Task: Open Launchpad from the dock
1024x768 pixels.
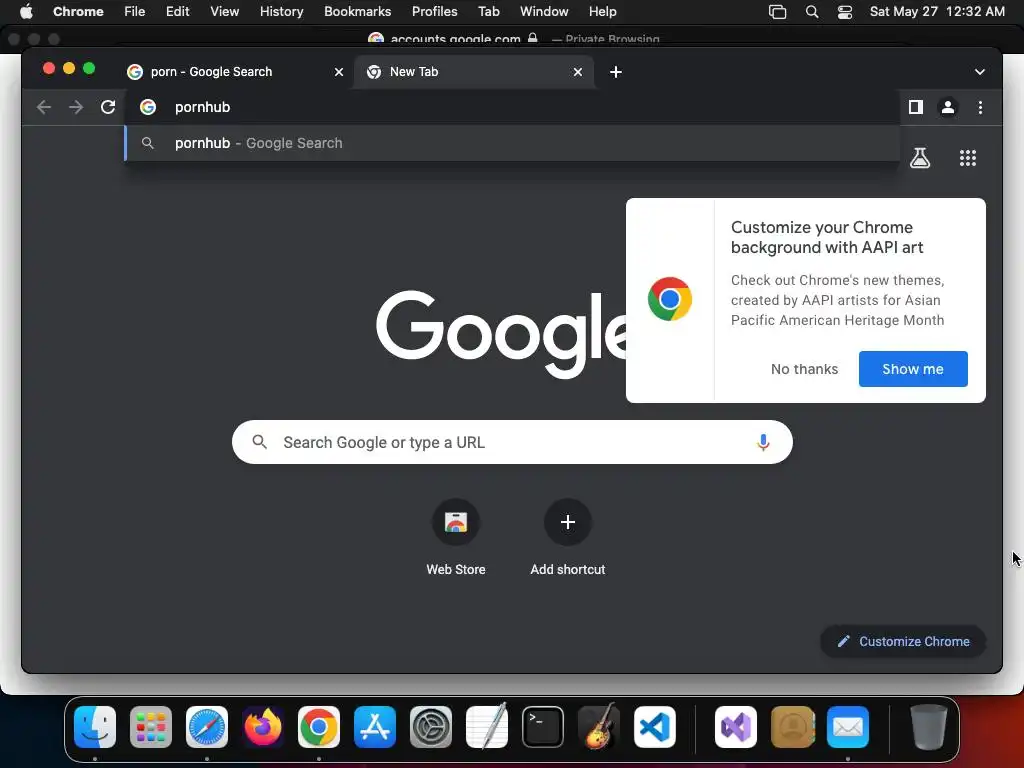Action: [x=151, y=727]
